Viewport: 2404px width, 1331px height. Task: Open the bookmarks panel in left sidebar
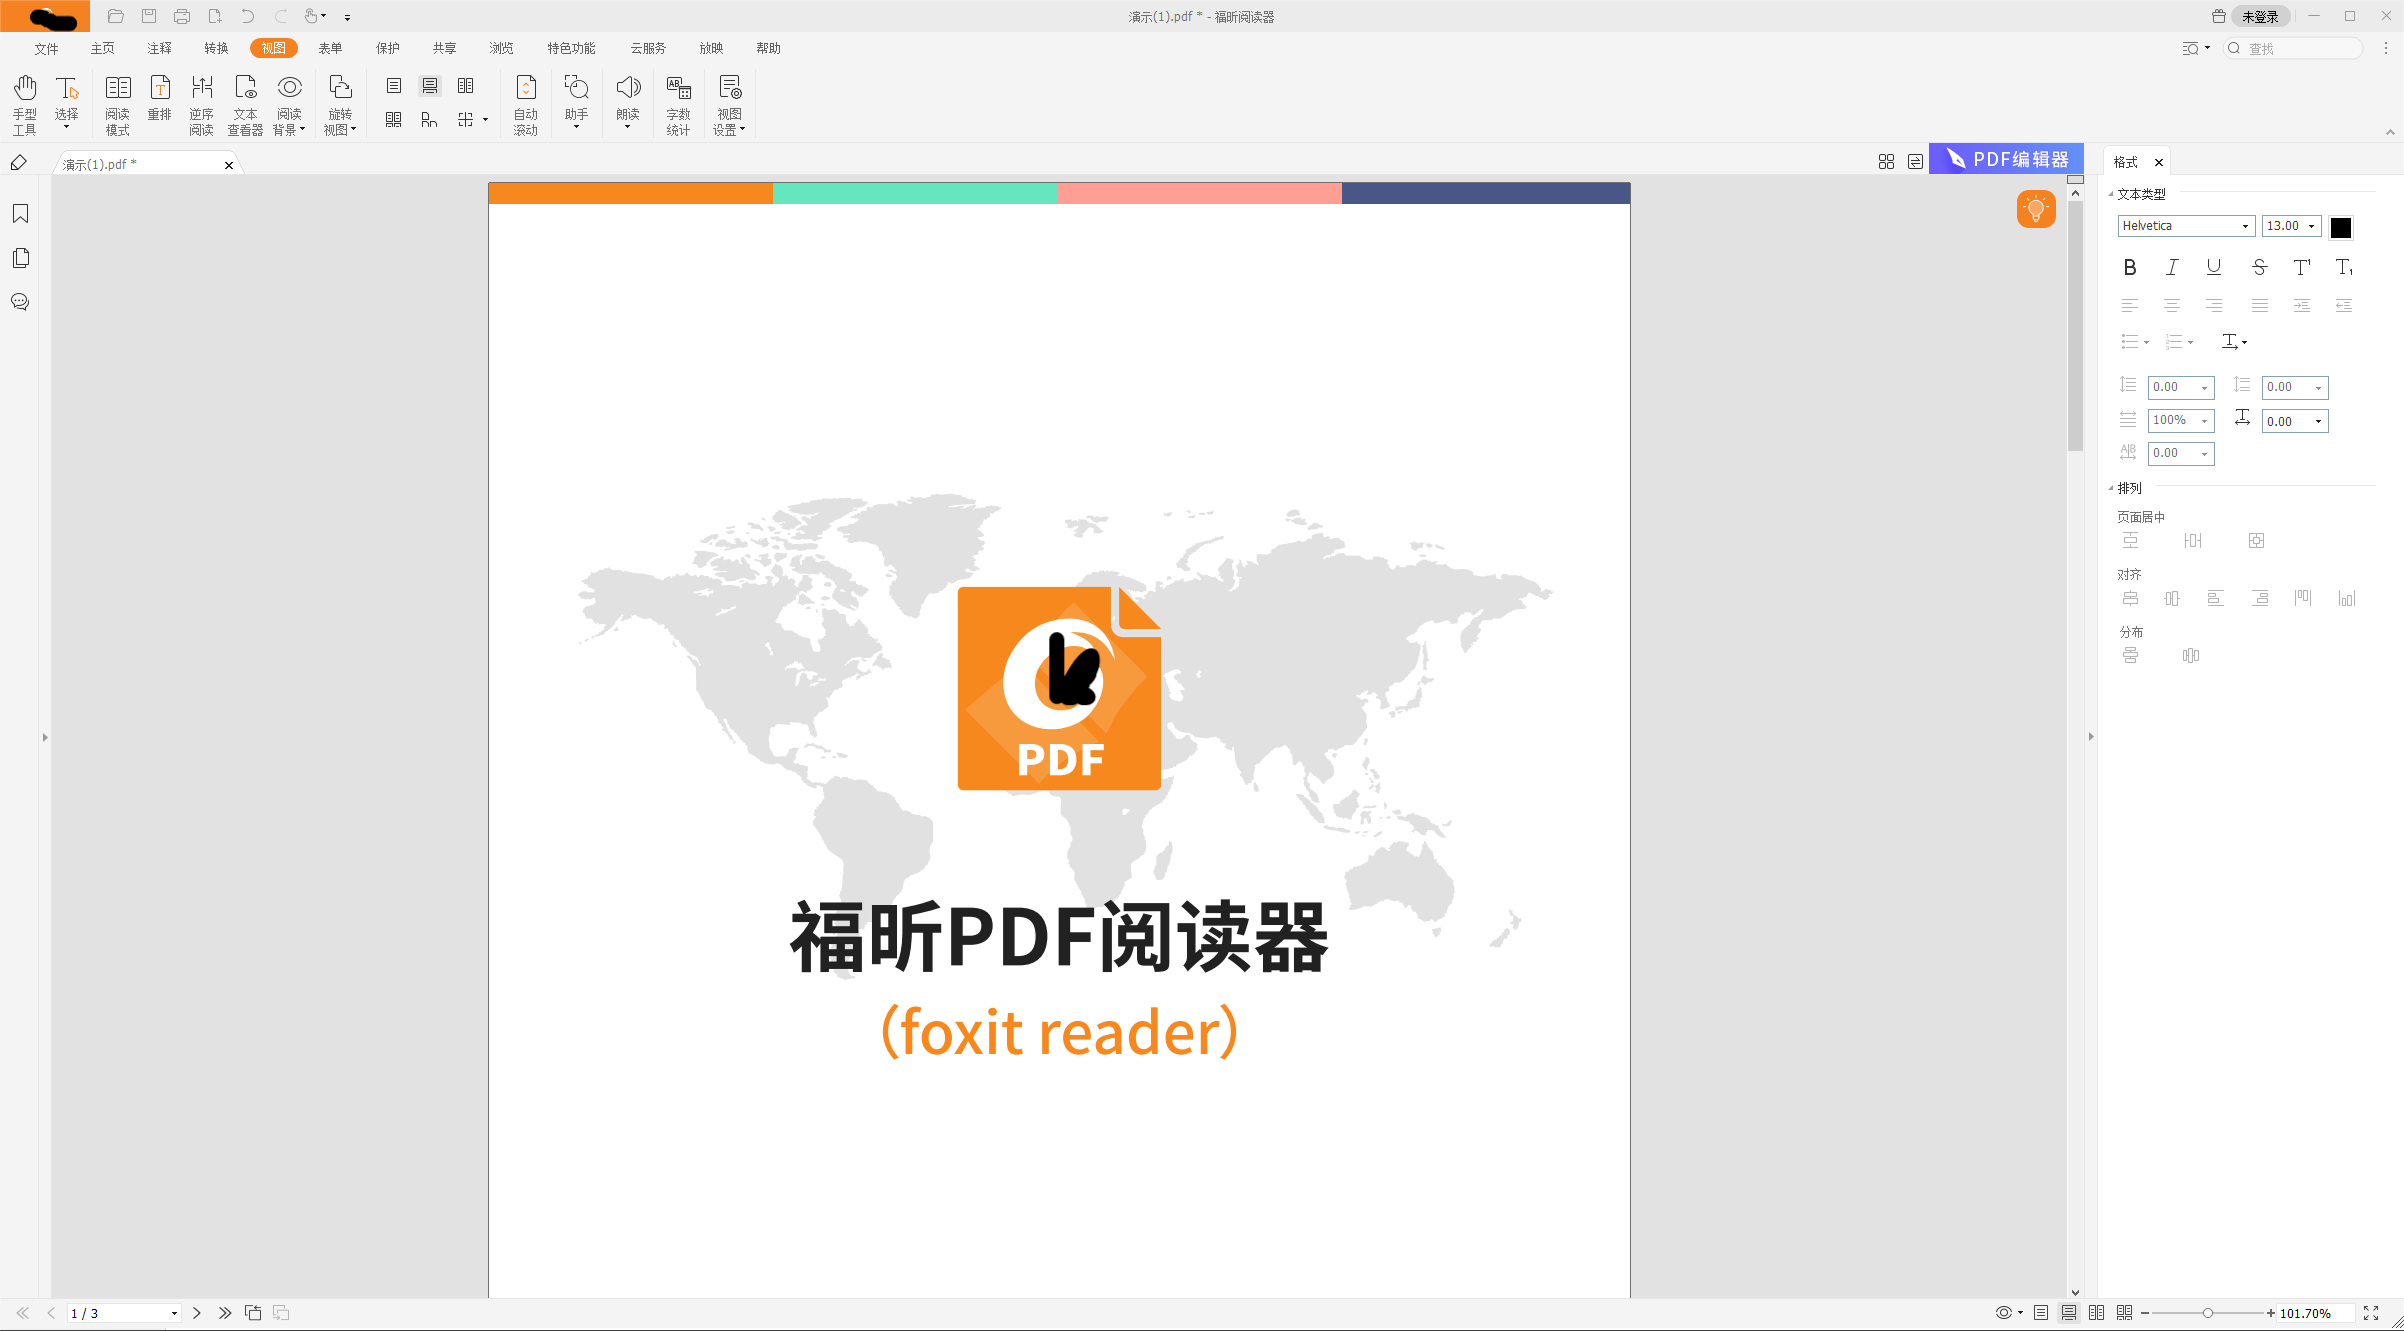click(20, 213)
